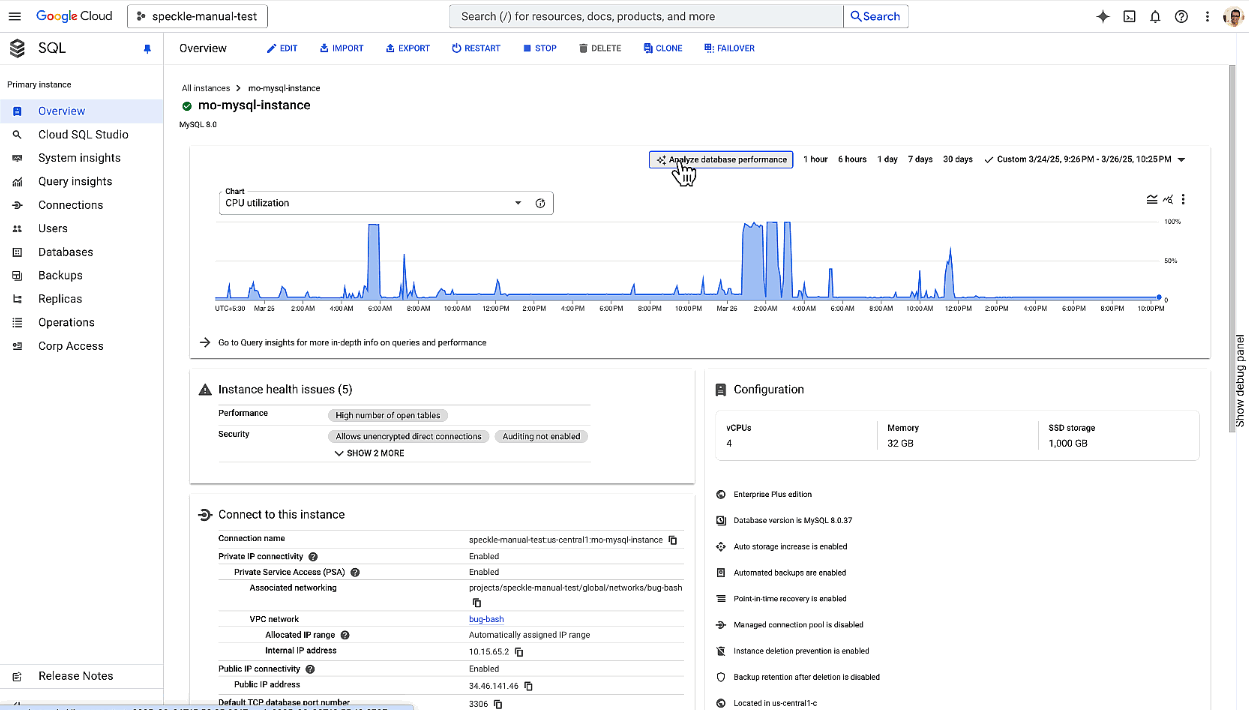Open the chart three-dot more options
The height and width of the screenshot is (710, 1249).
1183,199
